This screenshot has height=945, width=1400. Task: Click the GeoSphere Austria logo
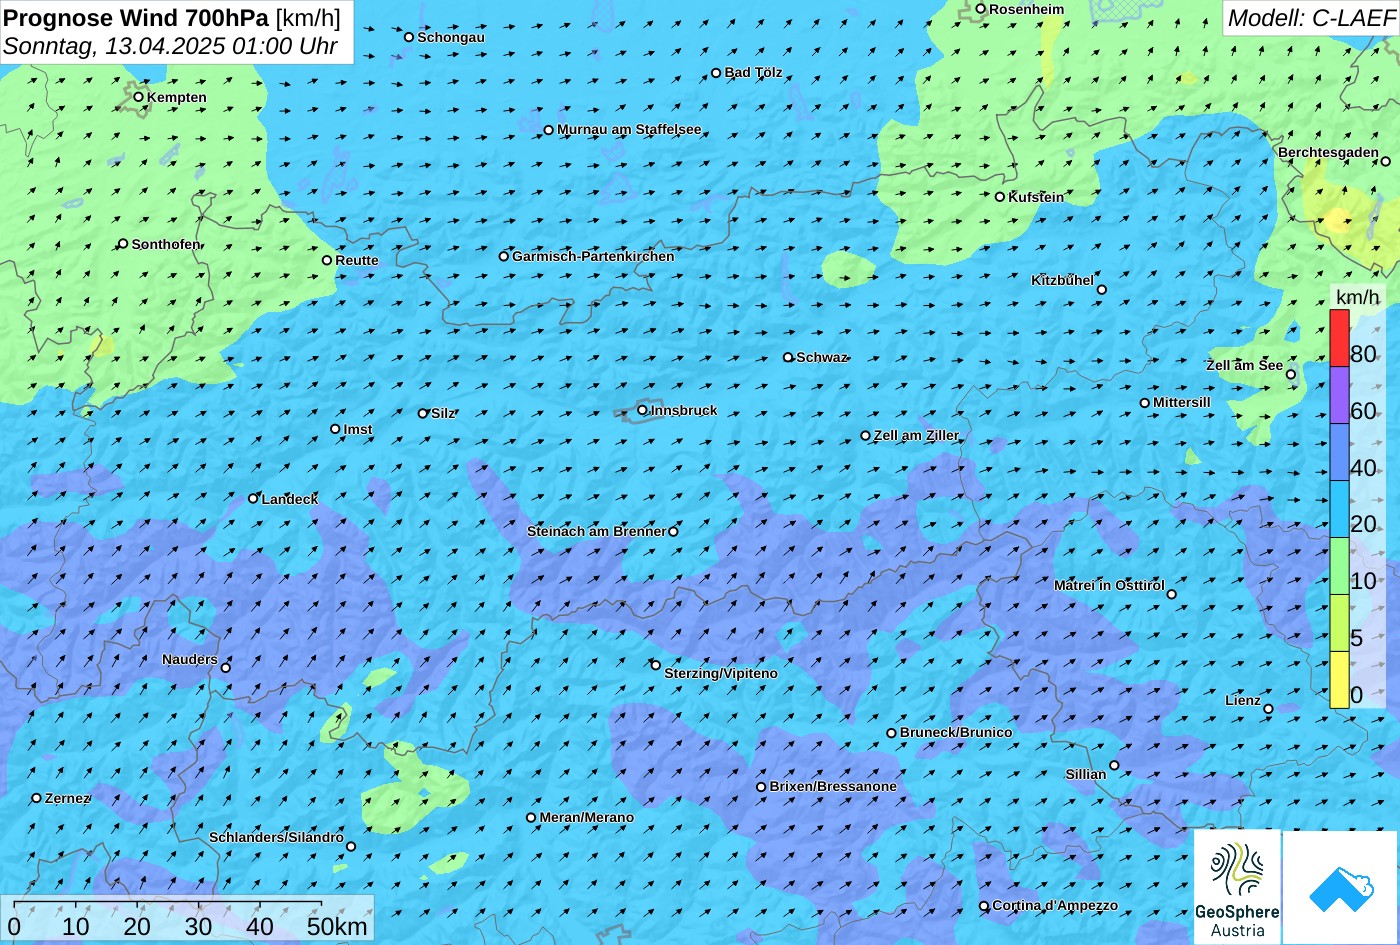1237,887
